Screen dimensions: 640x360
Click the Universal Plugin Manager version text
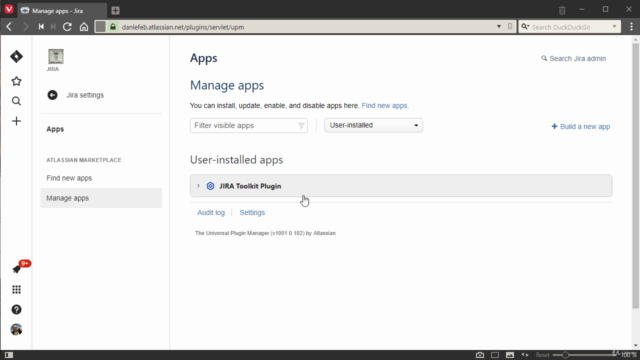click(x=265, y=233)
